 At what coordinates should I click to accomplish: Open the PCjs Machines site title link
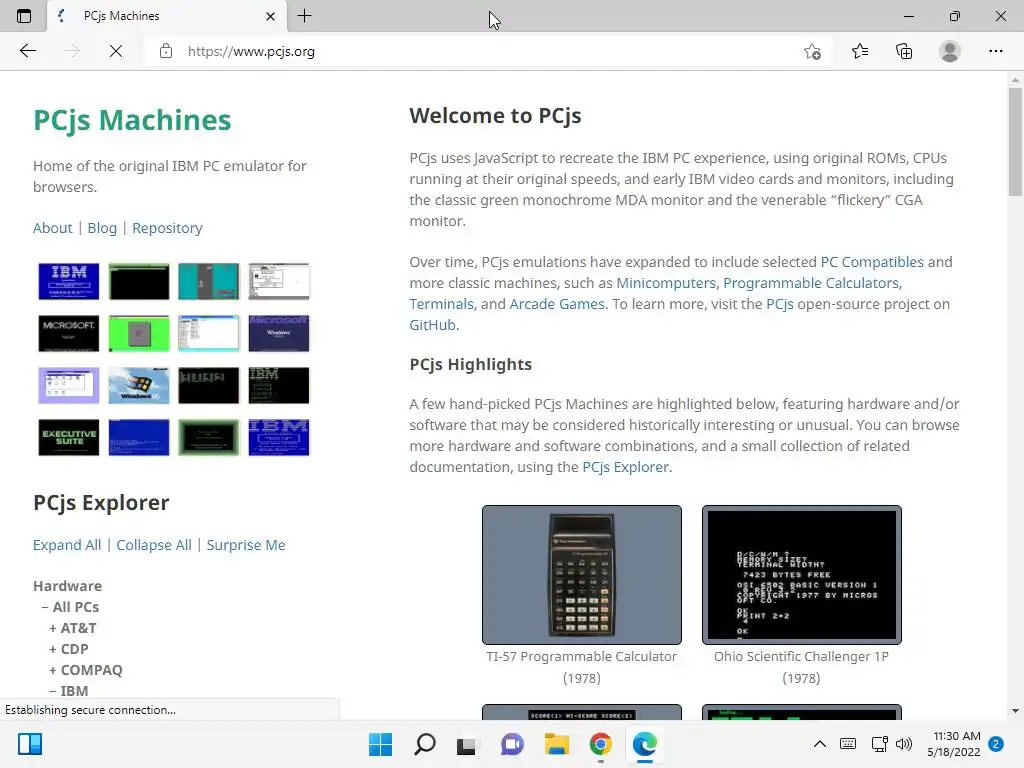pyautogui.click(x=132, y=120)
